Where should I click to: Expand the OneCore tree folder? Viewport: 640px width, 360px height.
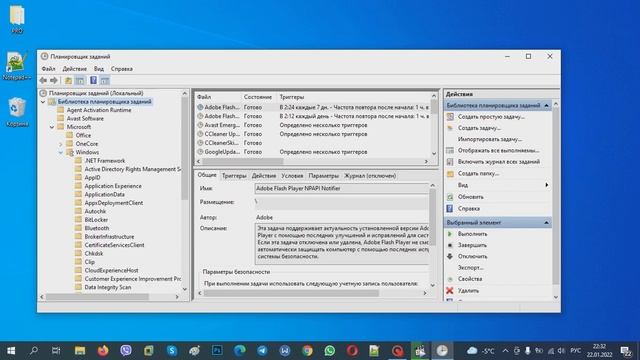point(60,144)
